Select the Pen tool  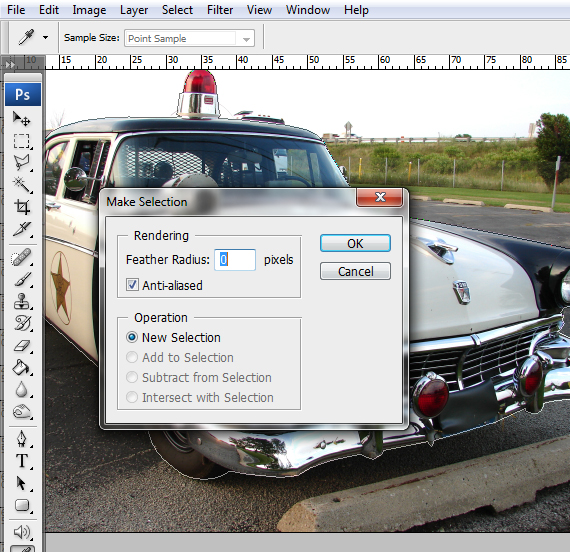coord(21,439)
